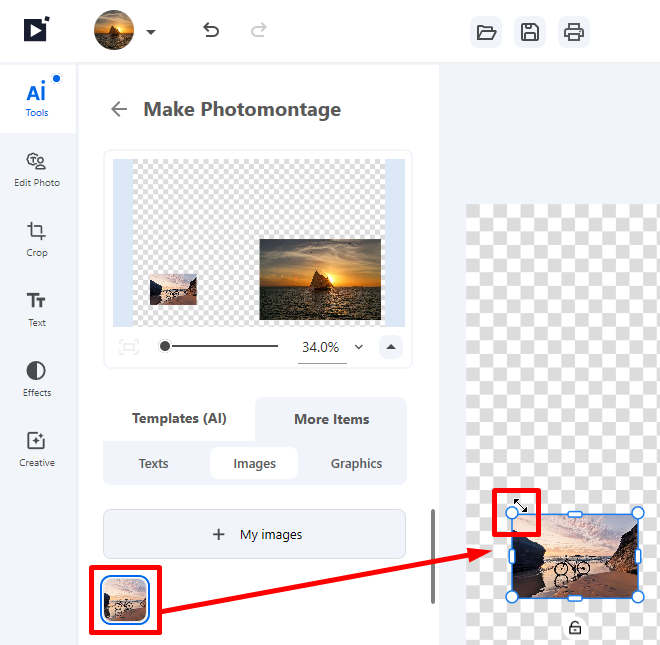Image resolution: width=660 pixels, height=645 pixels.
Task: Print the image with the printer icon
Action: [x=574, y=32]
